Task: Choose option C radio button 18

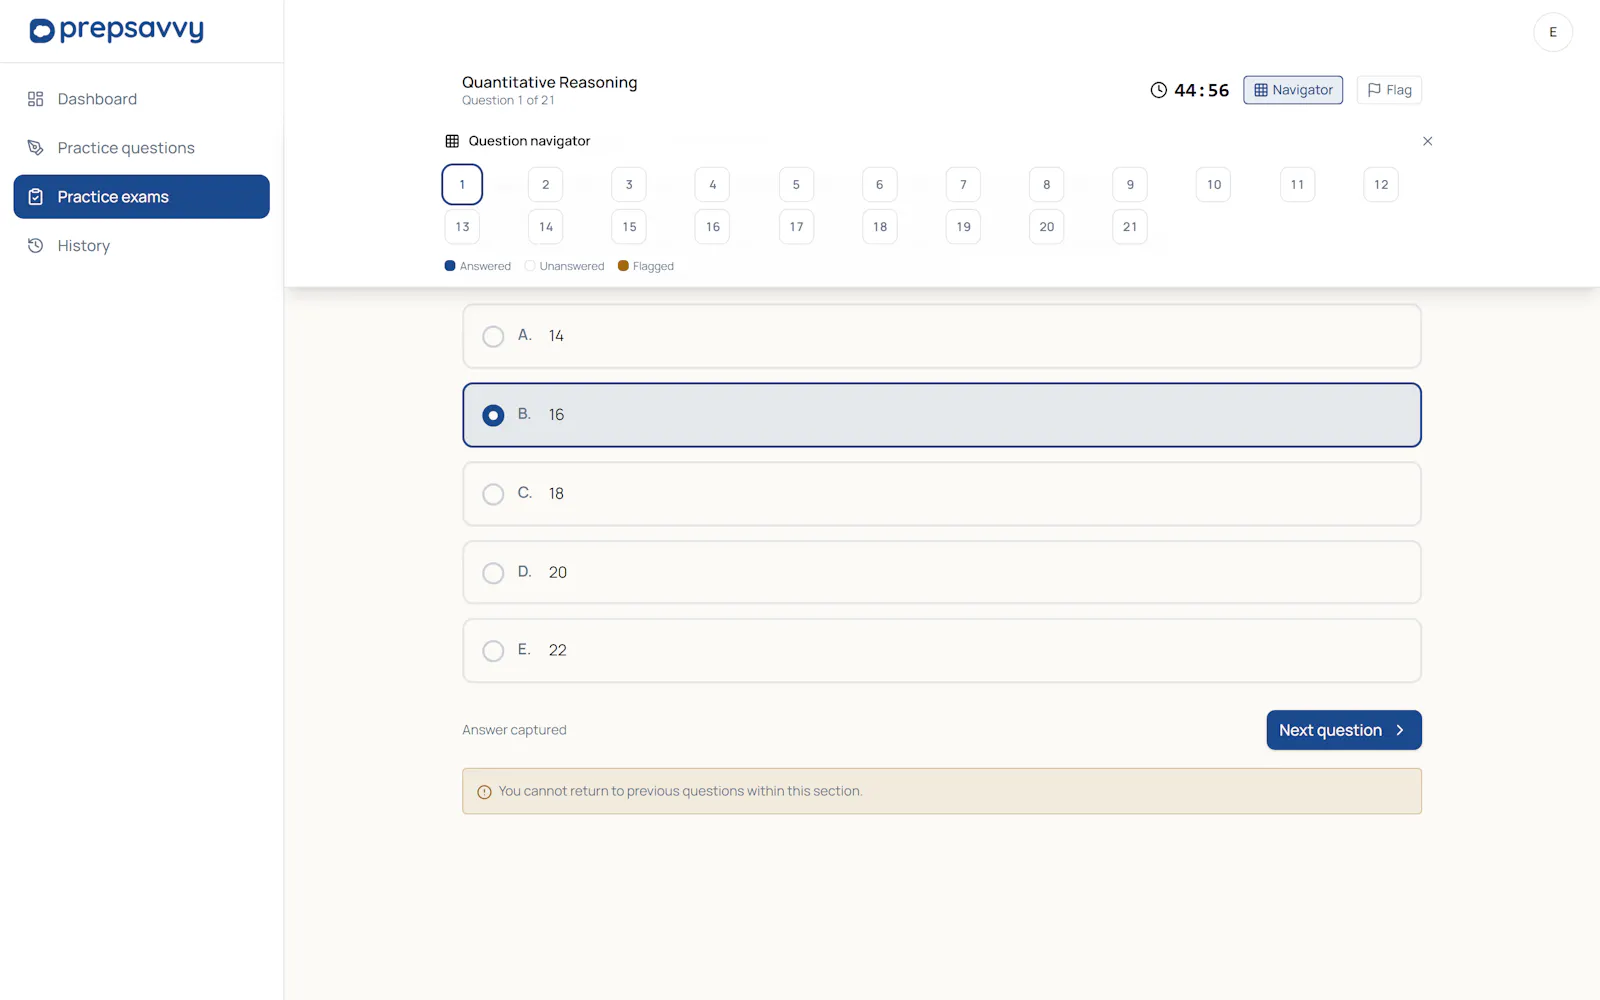Action: pyautogui.click(x=493, y=494)
